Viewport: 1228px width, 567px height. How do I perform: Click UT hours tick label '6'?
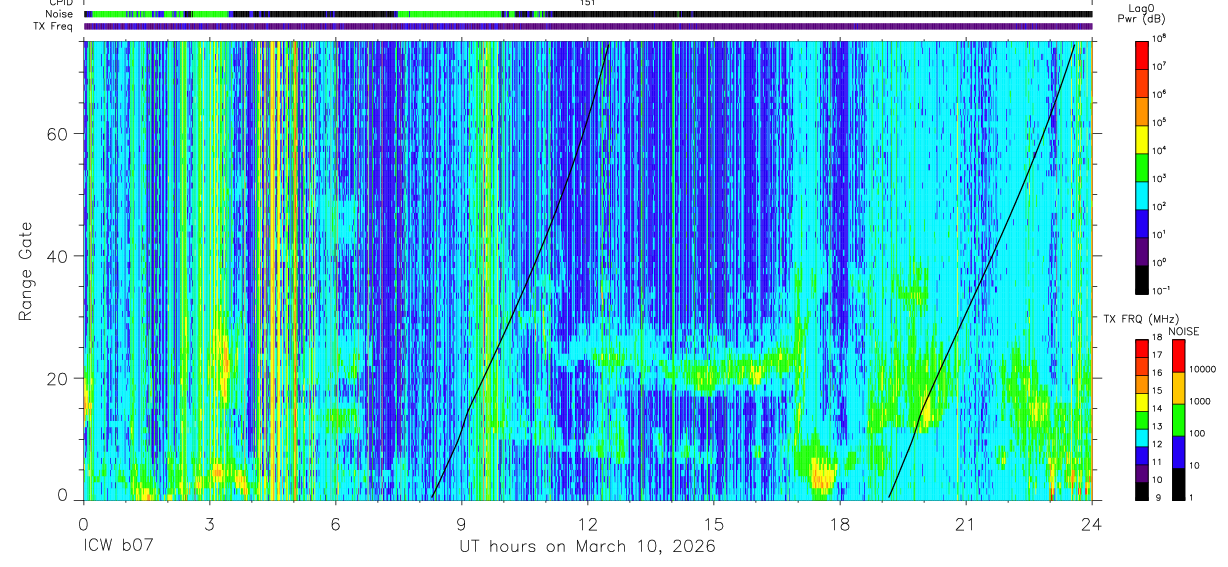pyautogui.click(x=336, y=524)
